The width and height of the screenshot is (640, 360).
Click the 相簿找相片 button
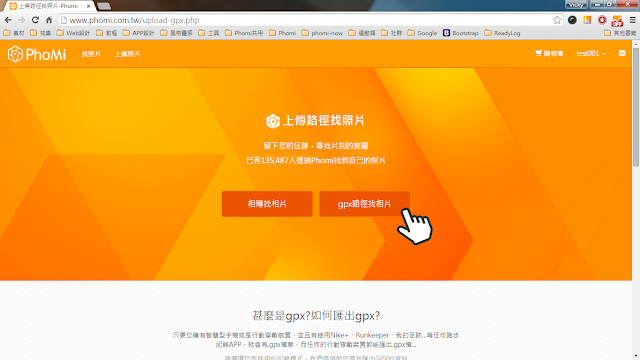coord(267,204)
